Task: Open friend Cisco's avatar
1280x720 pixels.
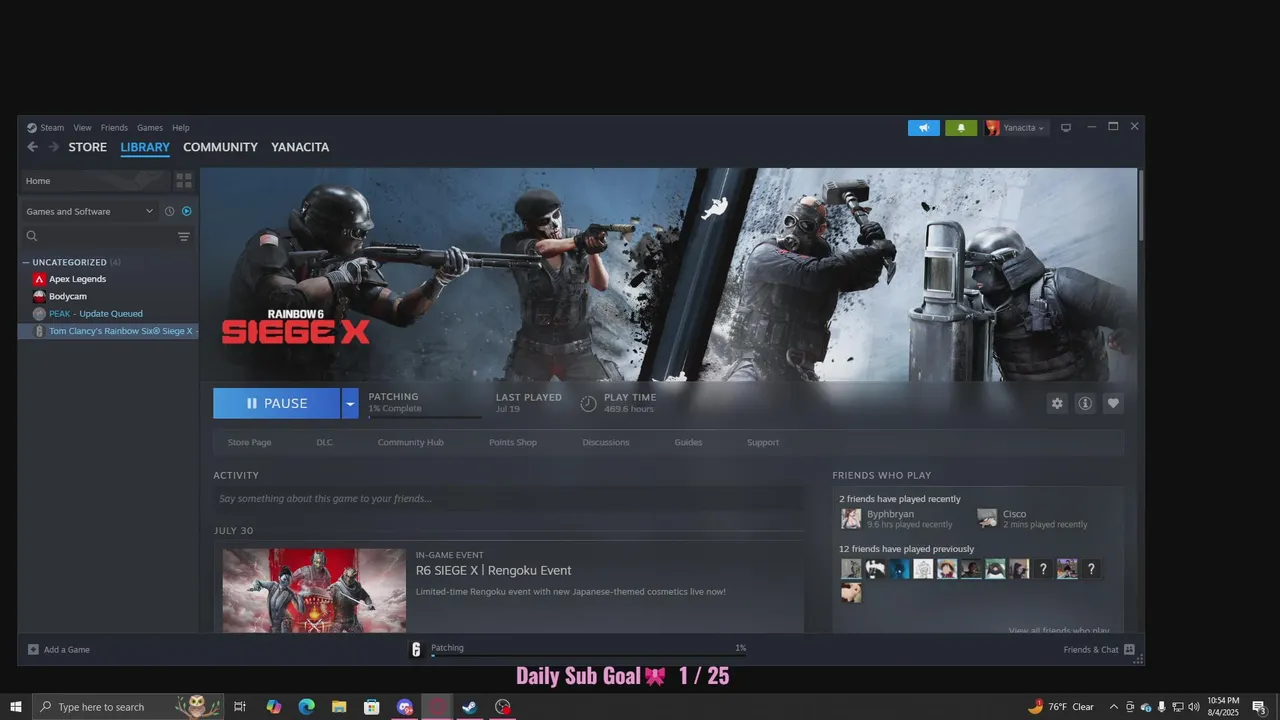Action: [987, 518]
